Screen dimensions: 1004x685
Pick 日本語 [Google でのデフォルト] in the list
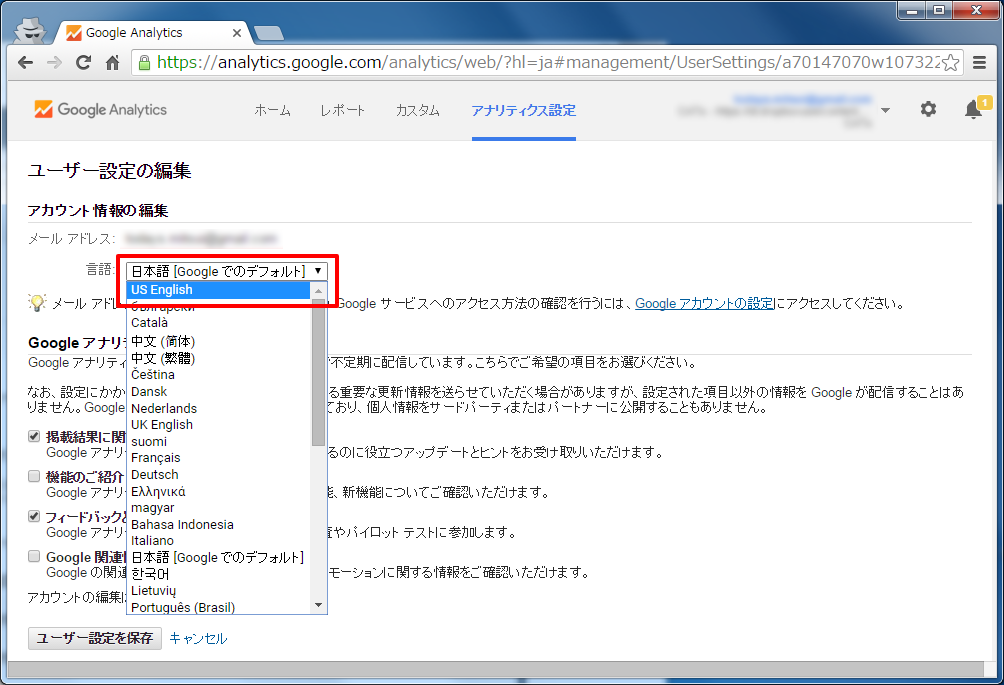(x=218, y=558)
